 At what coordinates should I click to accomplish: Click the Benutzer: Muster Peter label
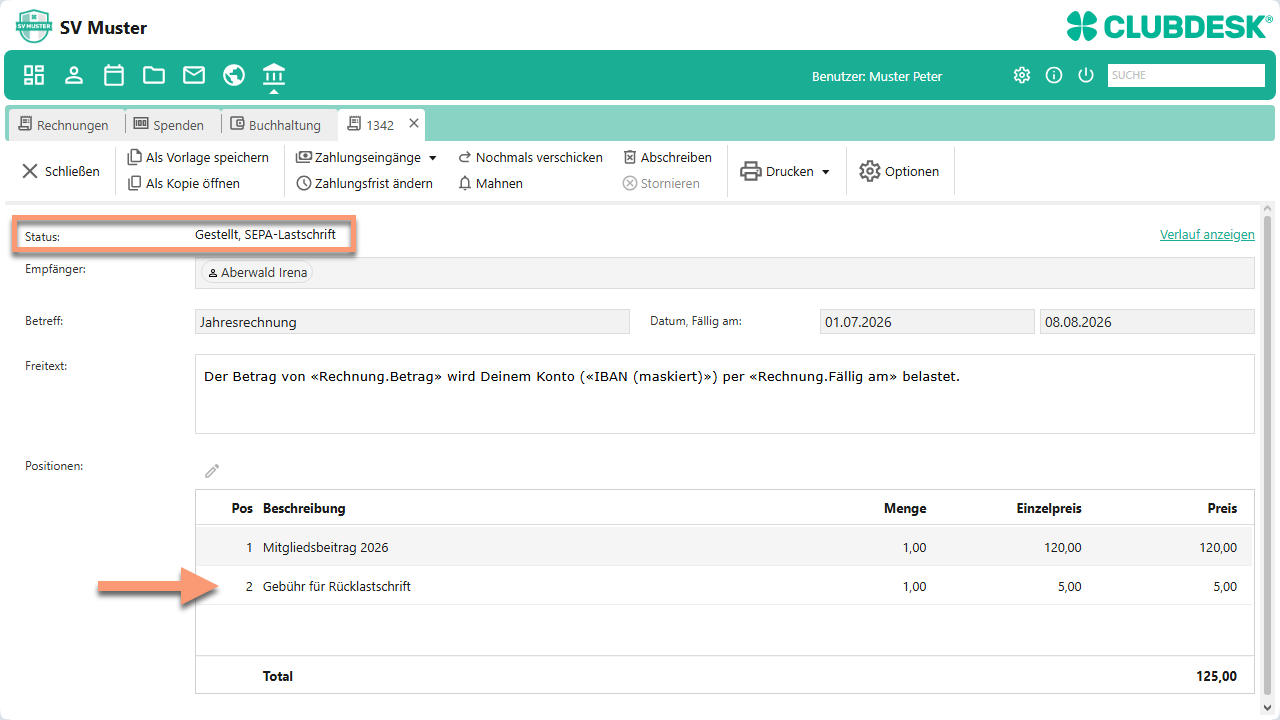(x=877, y=76)
